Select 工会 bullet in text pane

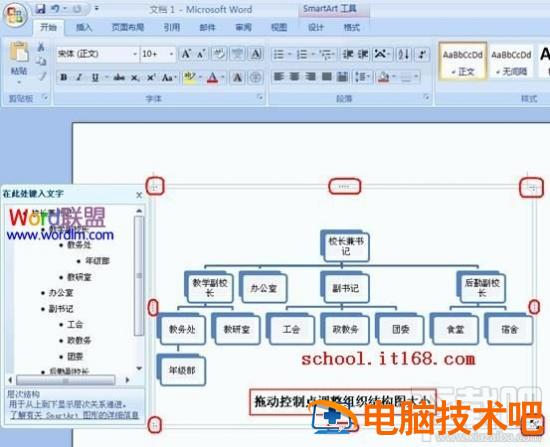(x=75, y=325)
